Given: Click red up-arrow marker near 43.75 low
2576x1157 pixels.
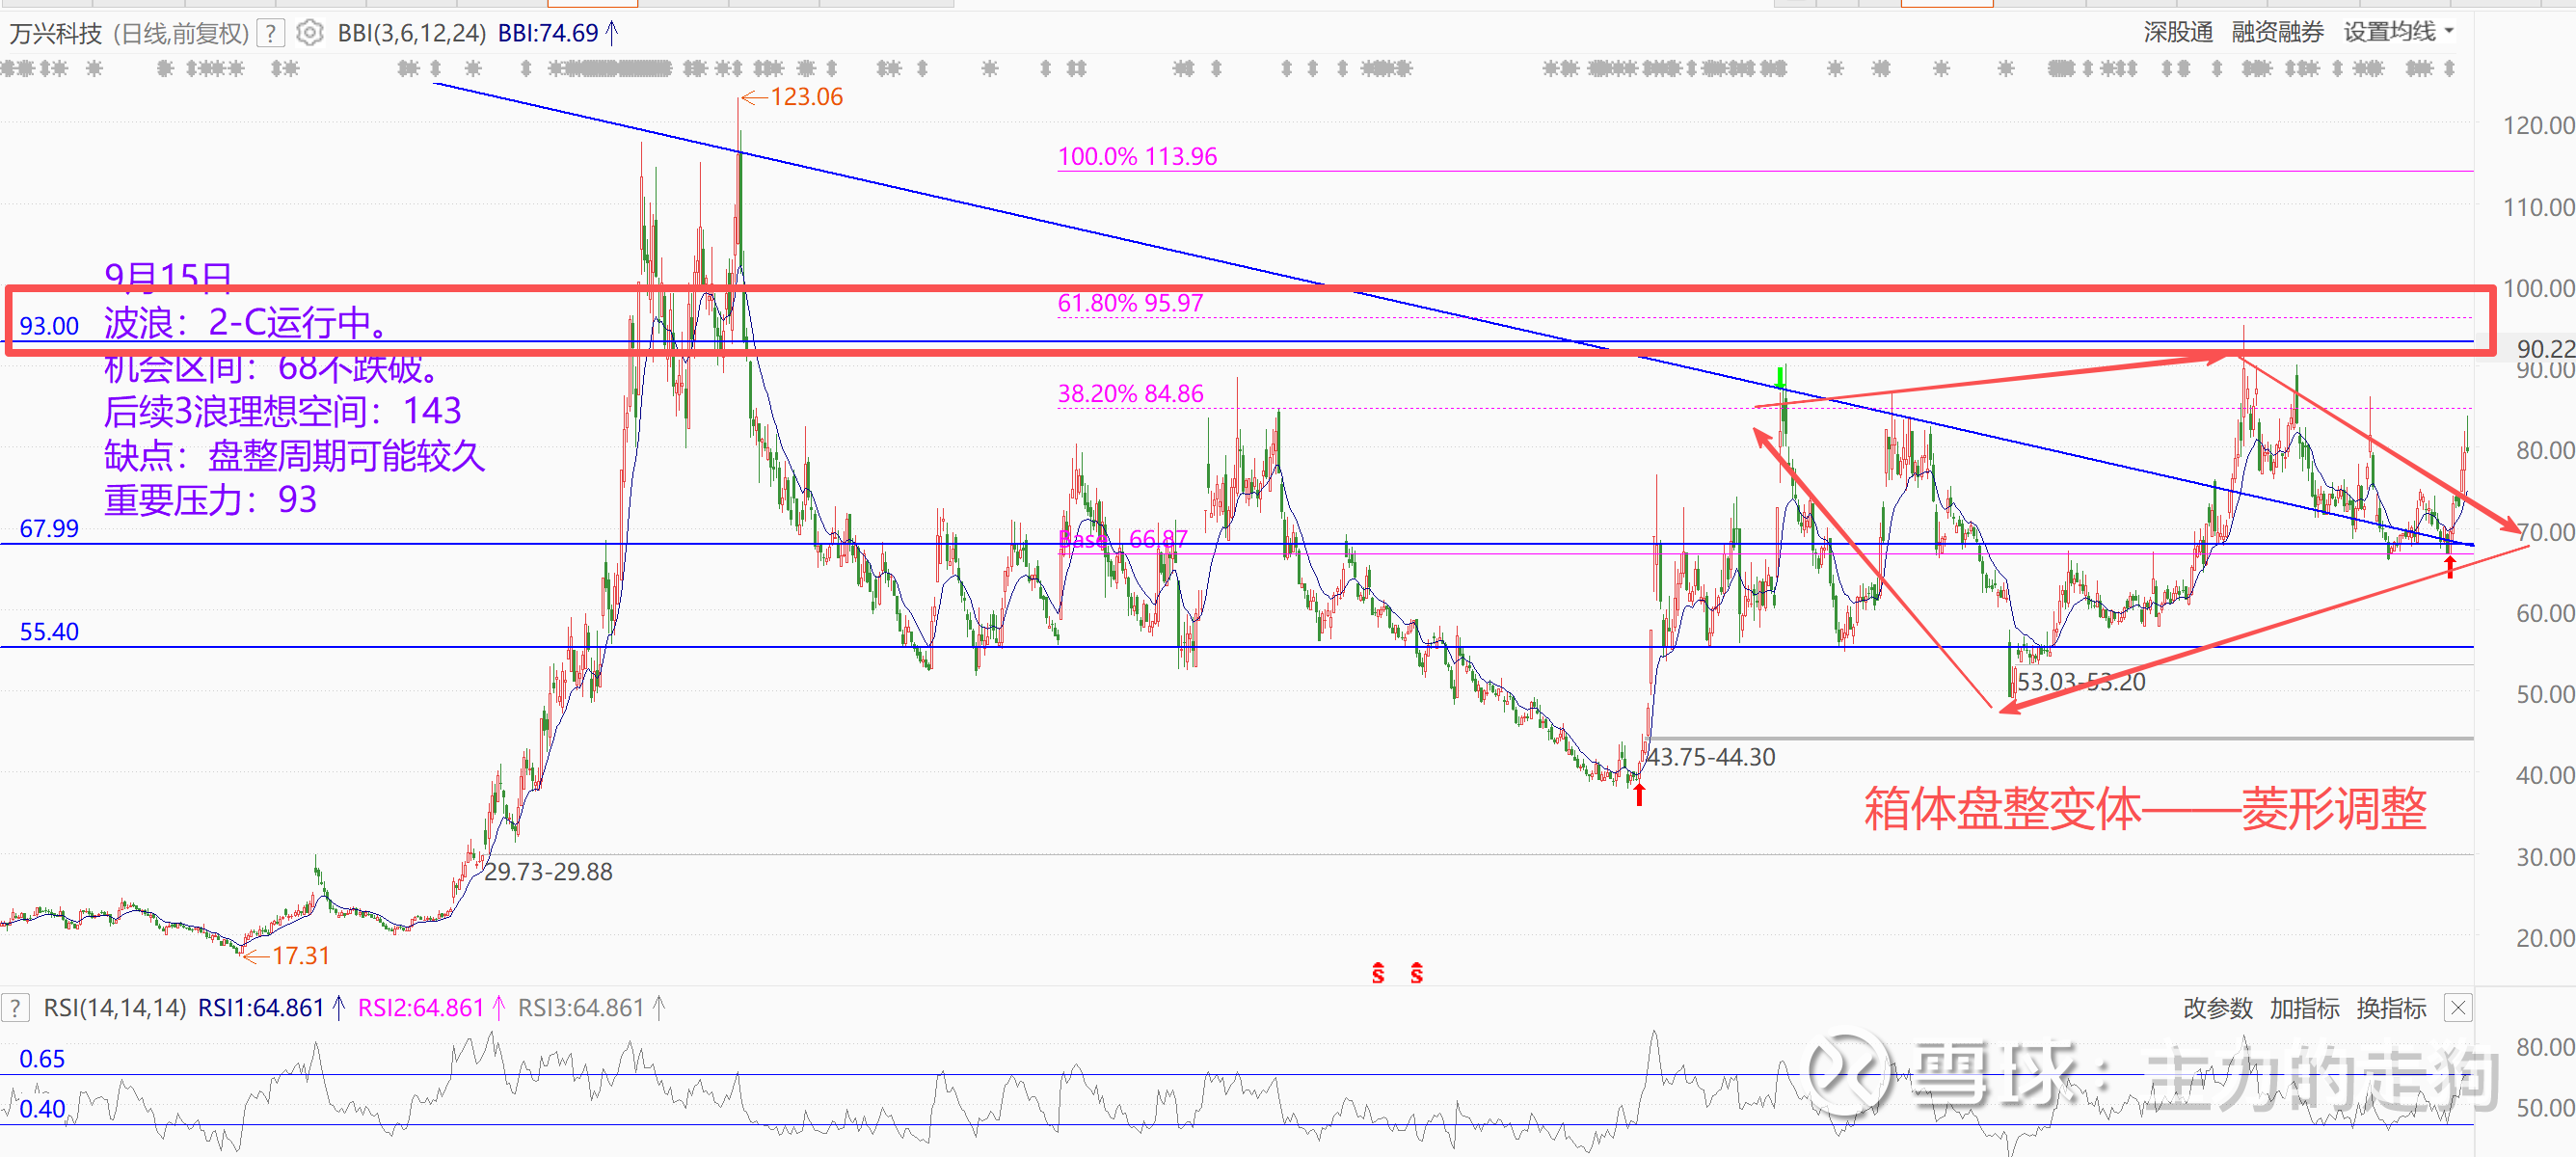Looking at the screenshot, I should click(x=1639, y=794).
